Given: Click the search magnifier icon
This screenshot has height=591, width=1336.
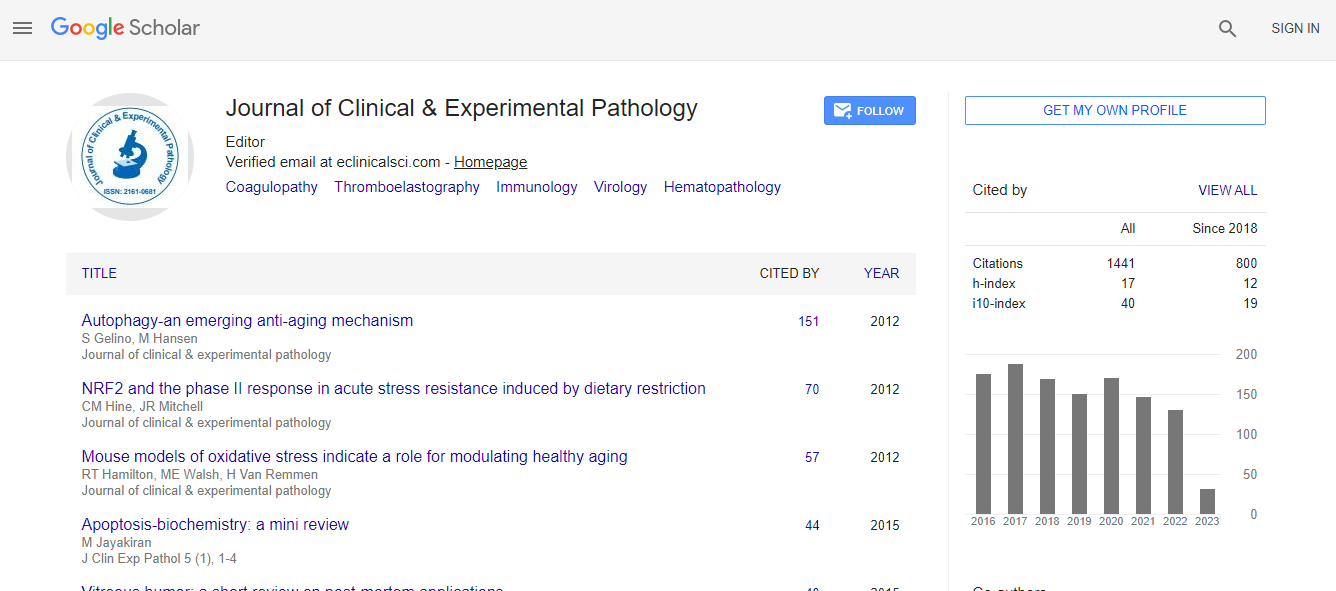Looking at the screenshot, I should [1227, 29].
